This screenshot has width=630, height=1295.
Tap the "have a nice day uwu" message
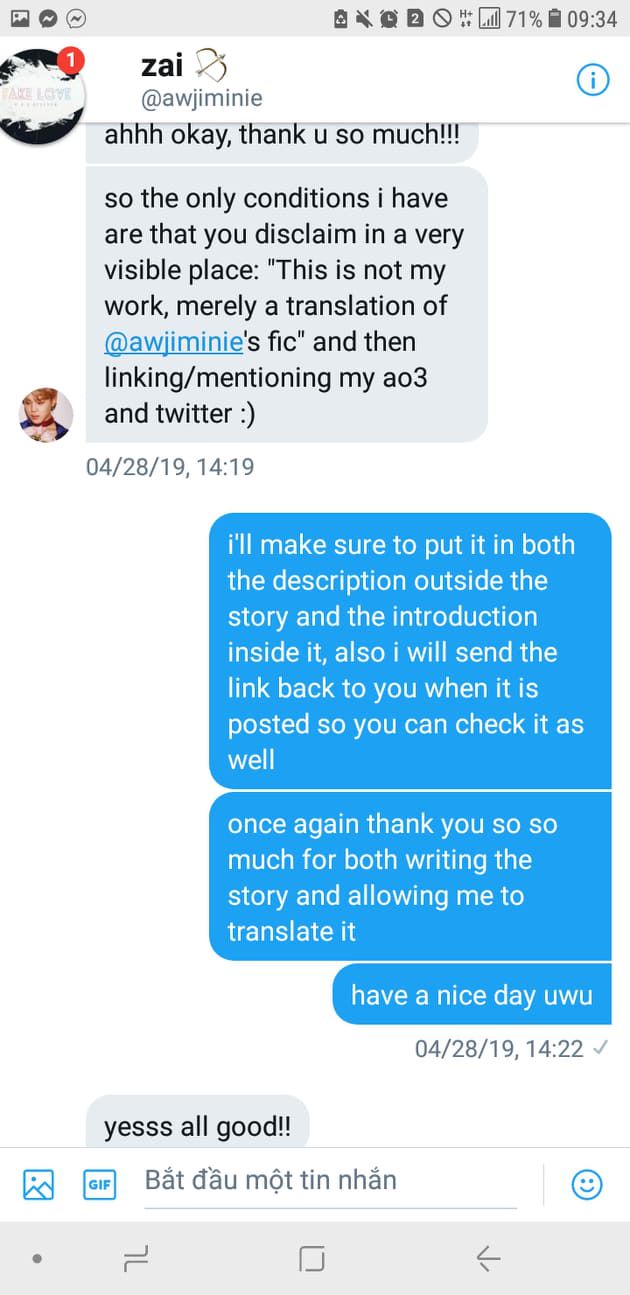(x=471, y=995)
